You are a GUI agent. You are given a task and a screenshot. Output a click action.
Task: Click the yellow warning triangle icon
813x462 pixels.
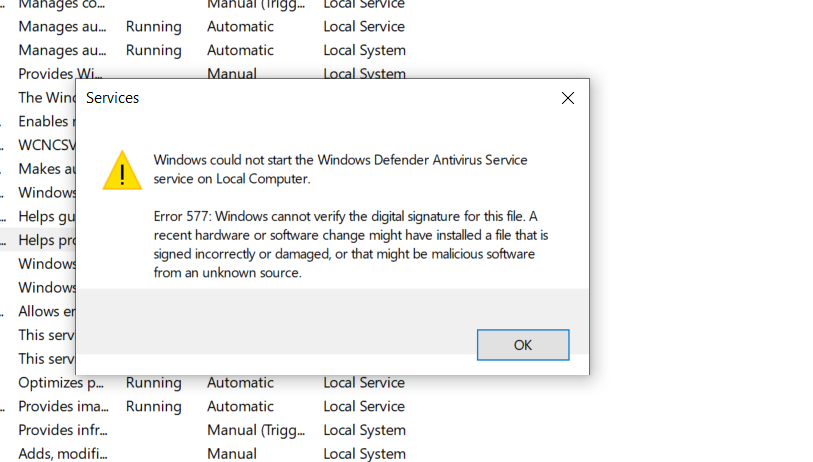tap(122, 171)
